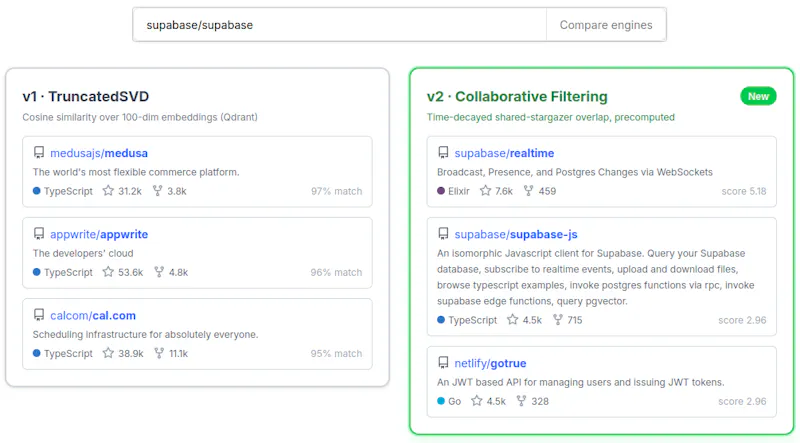Click the 715 fork count
The height and width of the screenshot is (443, 800).
(x=575, y=321)
